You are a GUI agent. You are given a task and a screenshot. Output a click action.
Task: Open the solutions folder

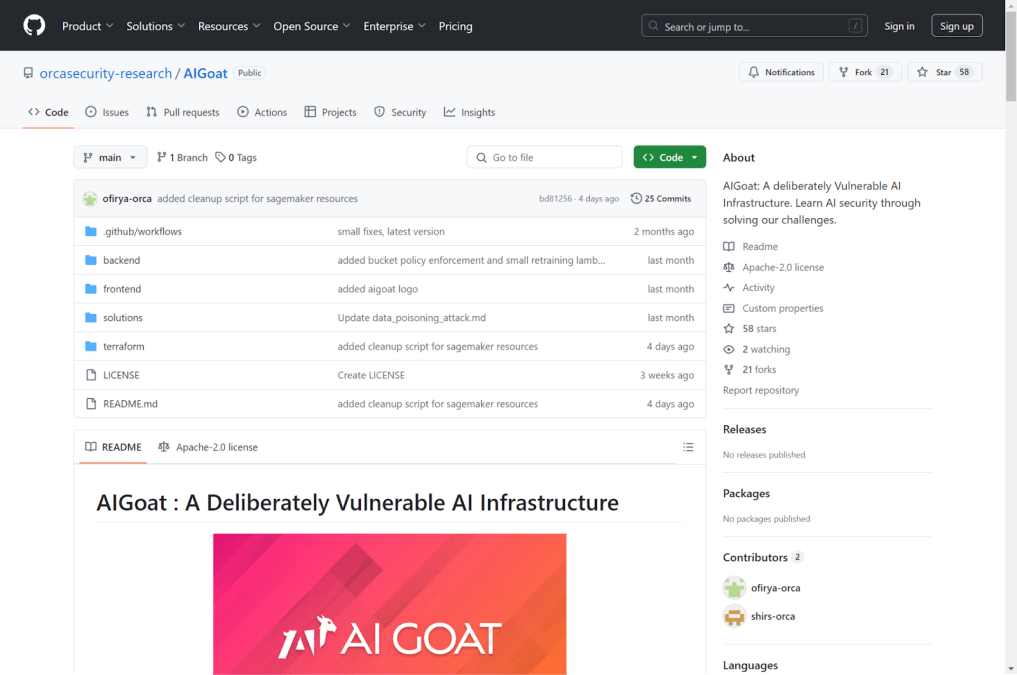click(123, 318)
